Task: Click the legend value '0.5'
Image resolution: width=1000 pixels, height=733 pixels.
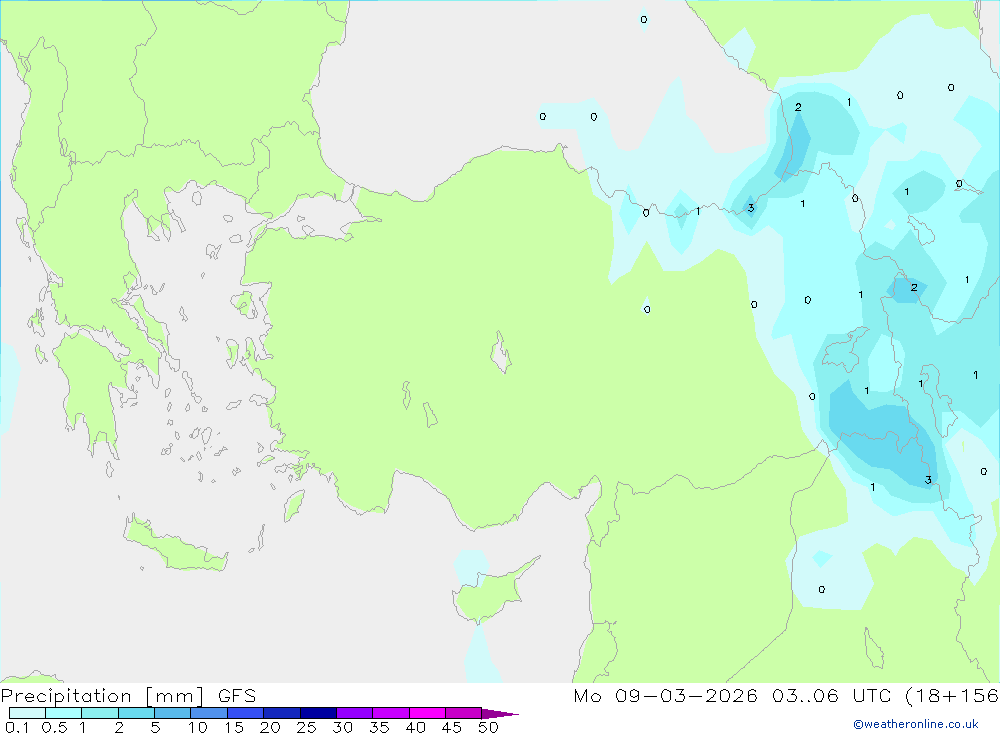Action: pos(54,727)
